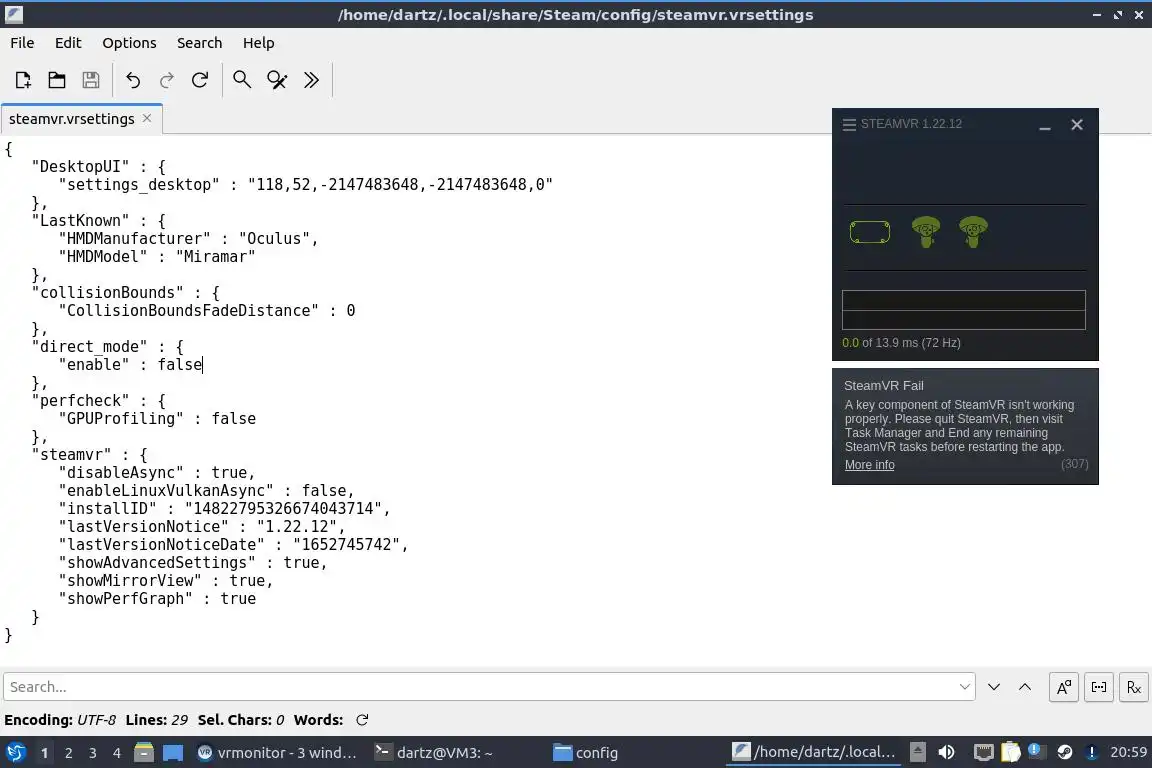Click the "HMDModel" : "Miramar" line
Viewport: 1152px width, 768px height.
click(156, 256)
